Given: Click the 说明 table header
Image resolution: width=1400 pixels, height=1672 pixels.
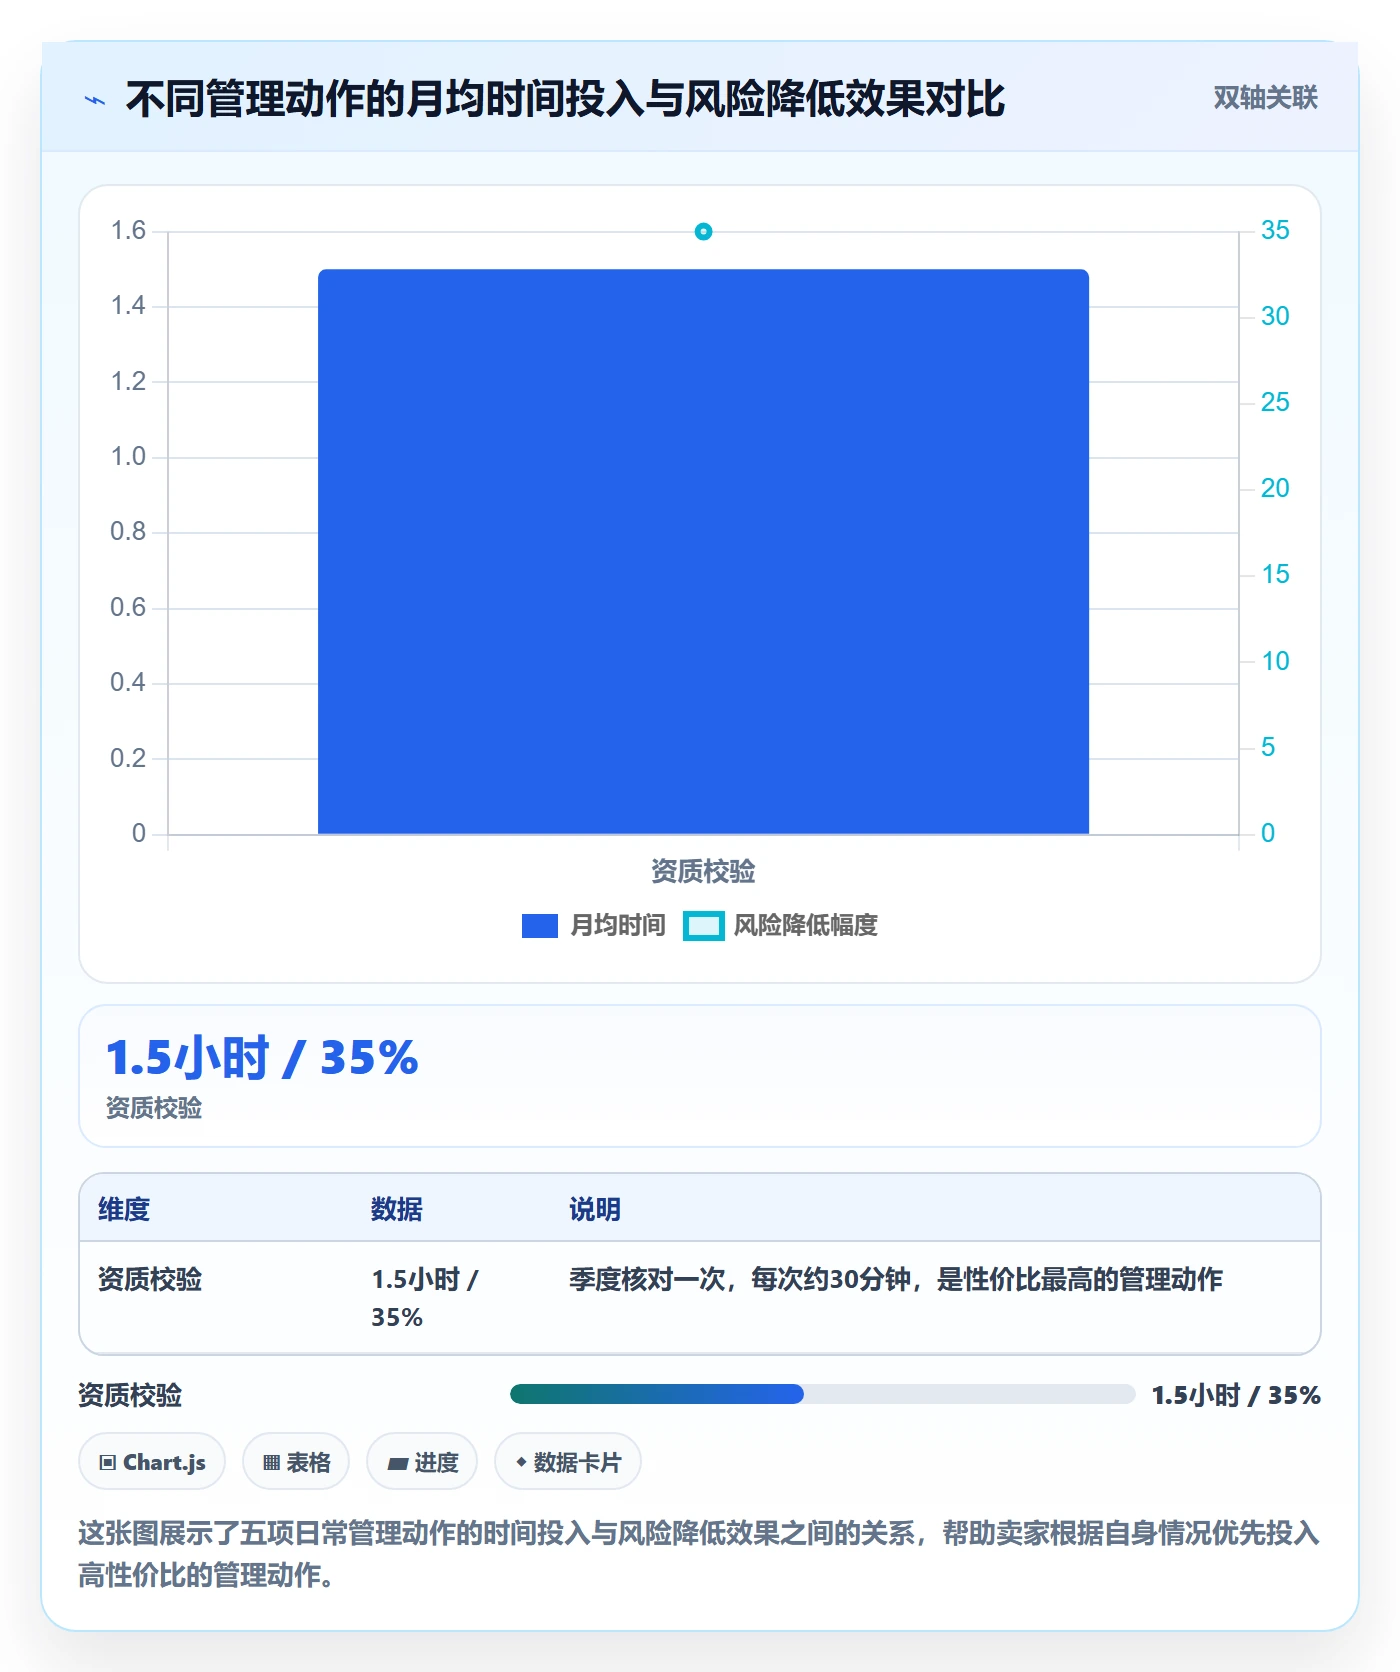Looking at the screenshot, I should pos(595,1210).
